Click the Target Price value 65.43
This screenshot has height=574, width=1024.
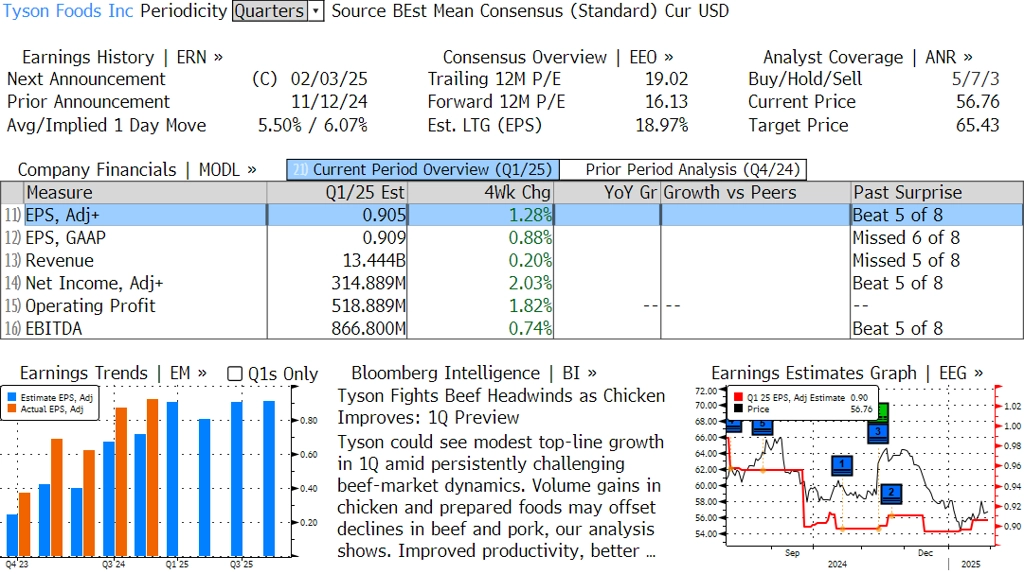click(x=978, y=125)
